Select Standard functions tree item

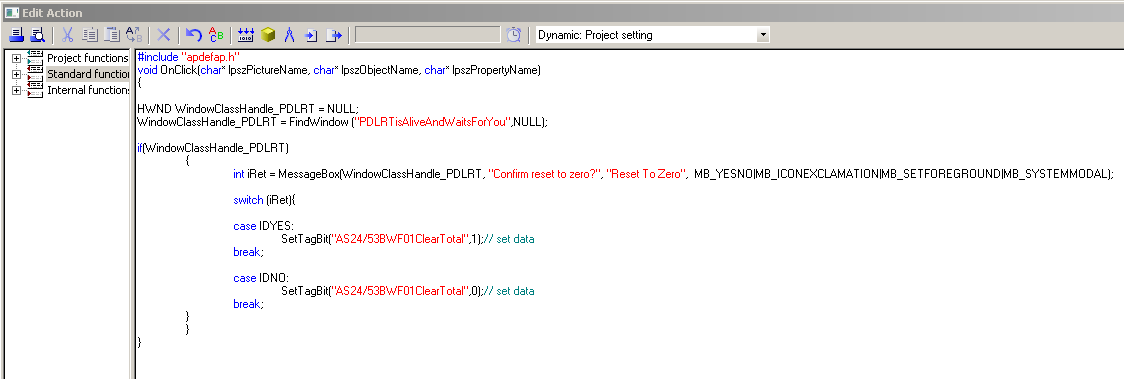[87, 74]
